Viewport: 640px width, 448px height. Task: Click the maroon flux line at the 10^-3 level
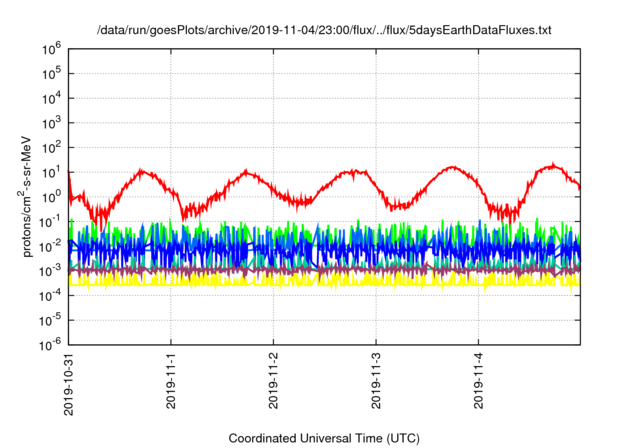[x=324, y=270]
